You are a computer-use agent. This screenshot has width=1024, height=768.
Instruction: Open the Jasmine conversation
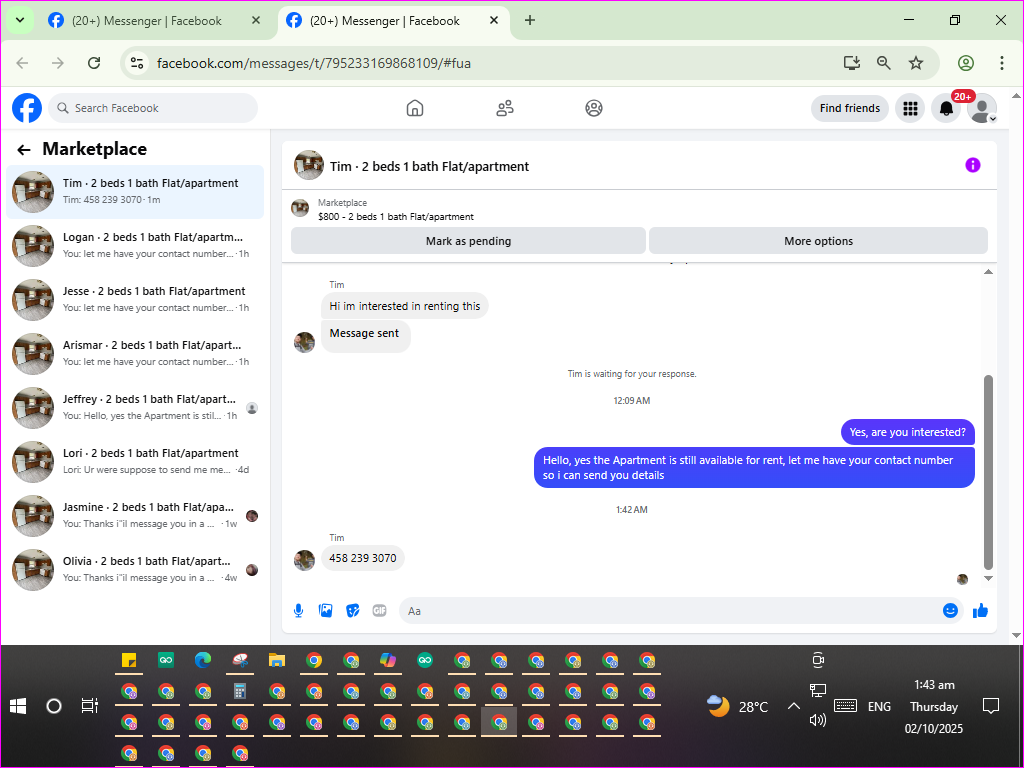coord(135,515)
